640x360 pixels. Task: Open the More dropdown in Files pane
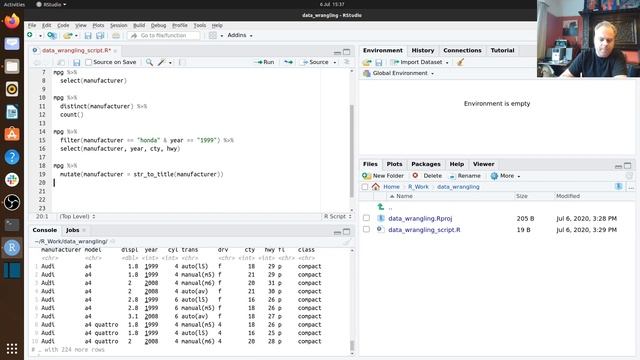(505, 176)
